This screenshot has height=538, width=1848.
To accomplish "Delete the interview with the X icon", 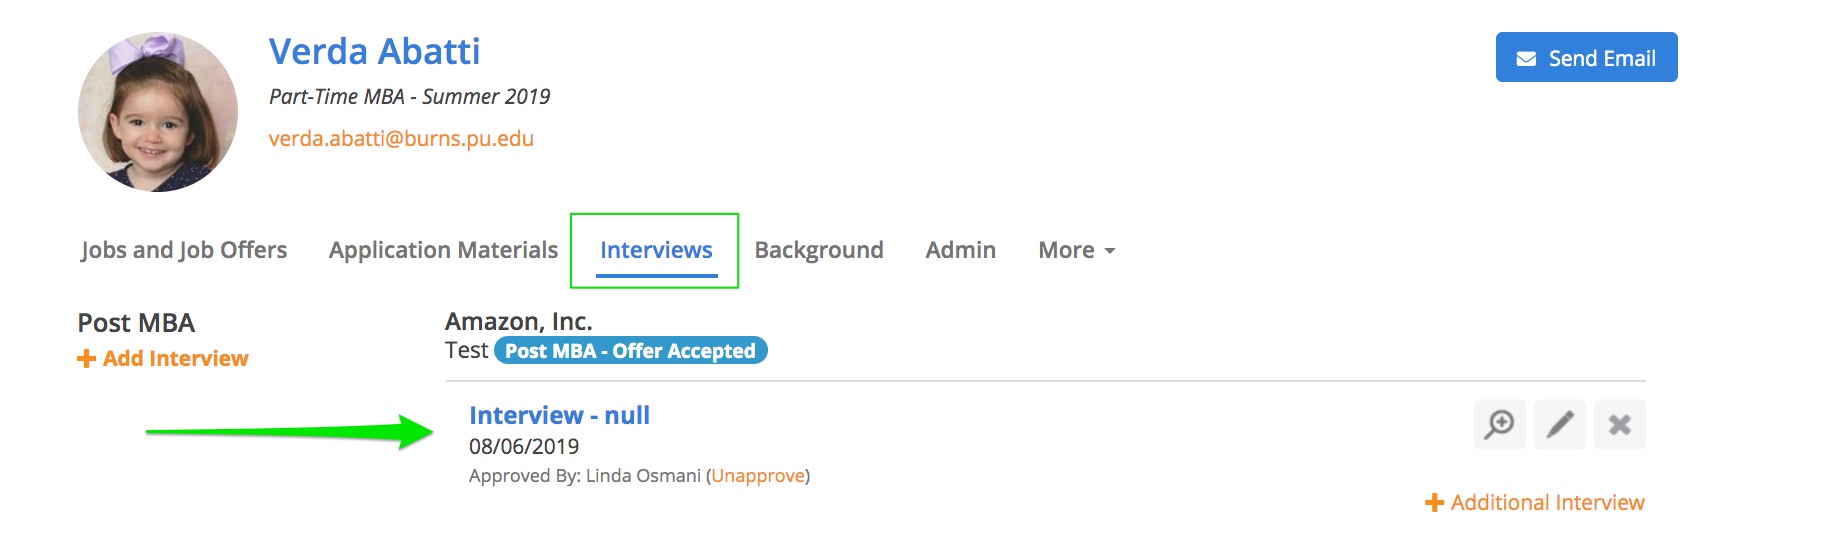I will (x=1619, y=424).
